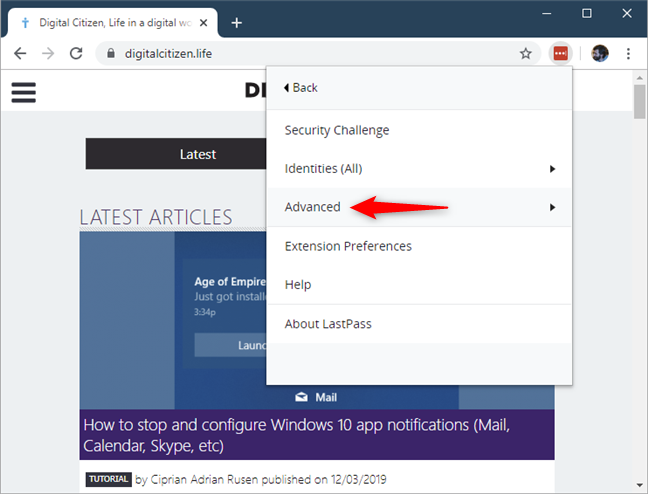The width and height of the screenshot is (648, 494).
Task: Reload the page
Action: (x=76, y=53)
